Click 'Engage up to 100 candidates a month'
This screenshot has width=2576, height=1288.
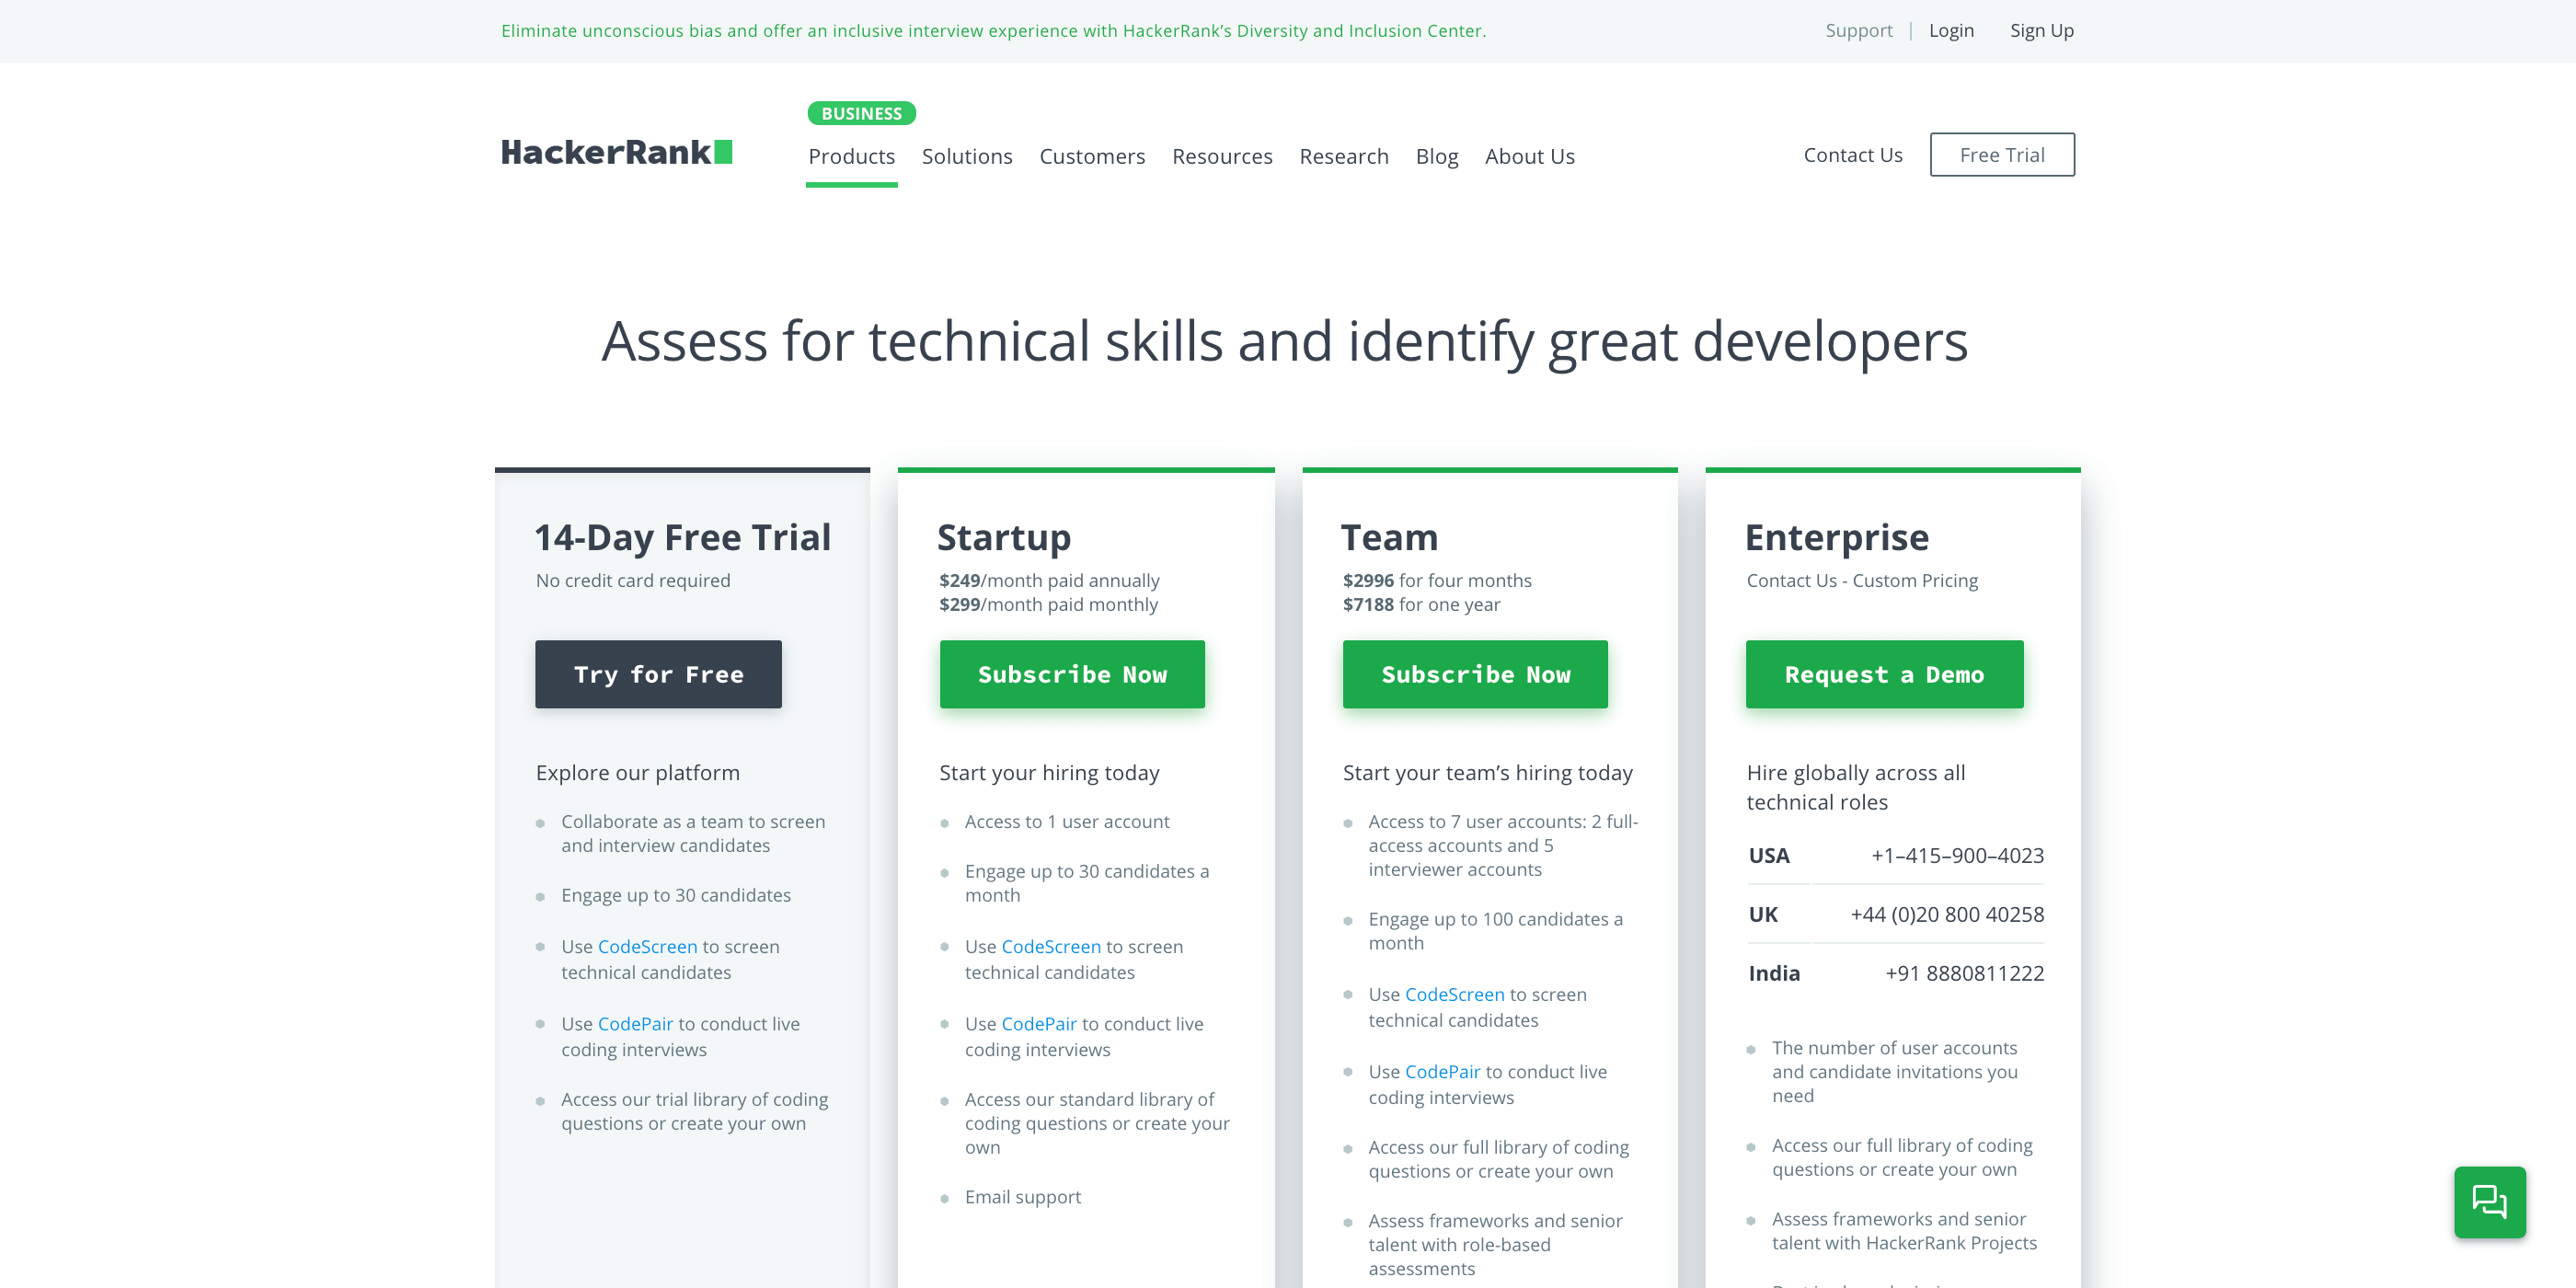click(x=1496, y=930)
